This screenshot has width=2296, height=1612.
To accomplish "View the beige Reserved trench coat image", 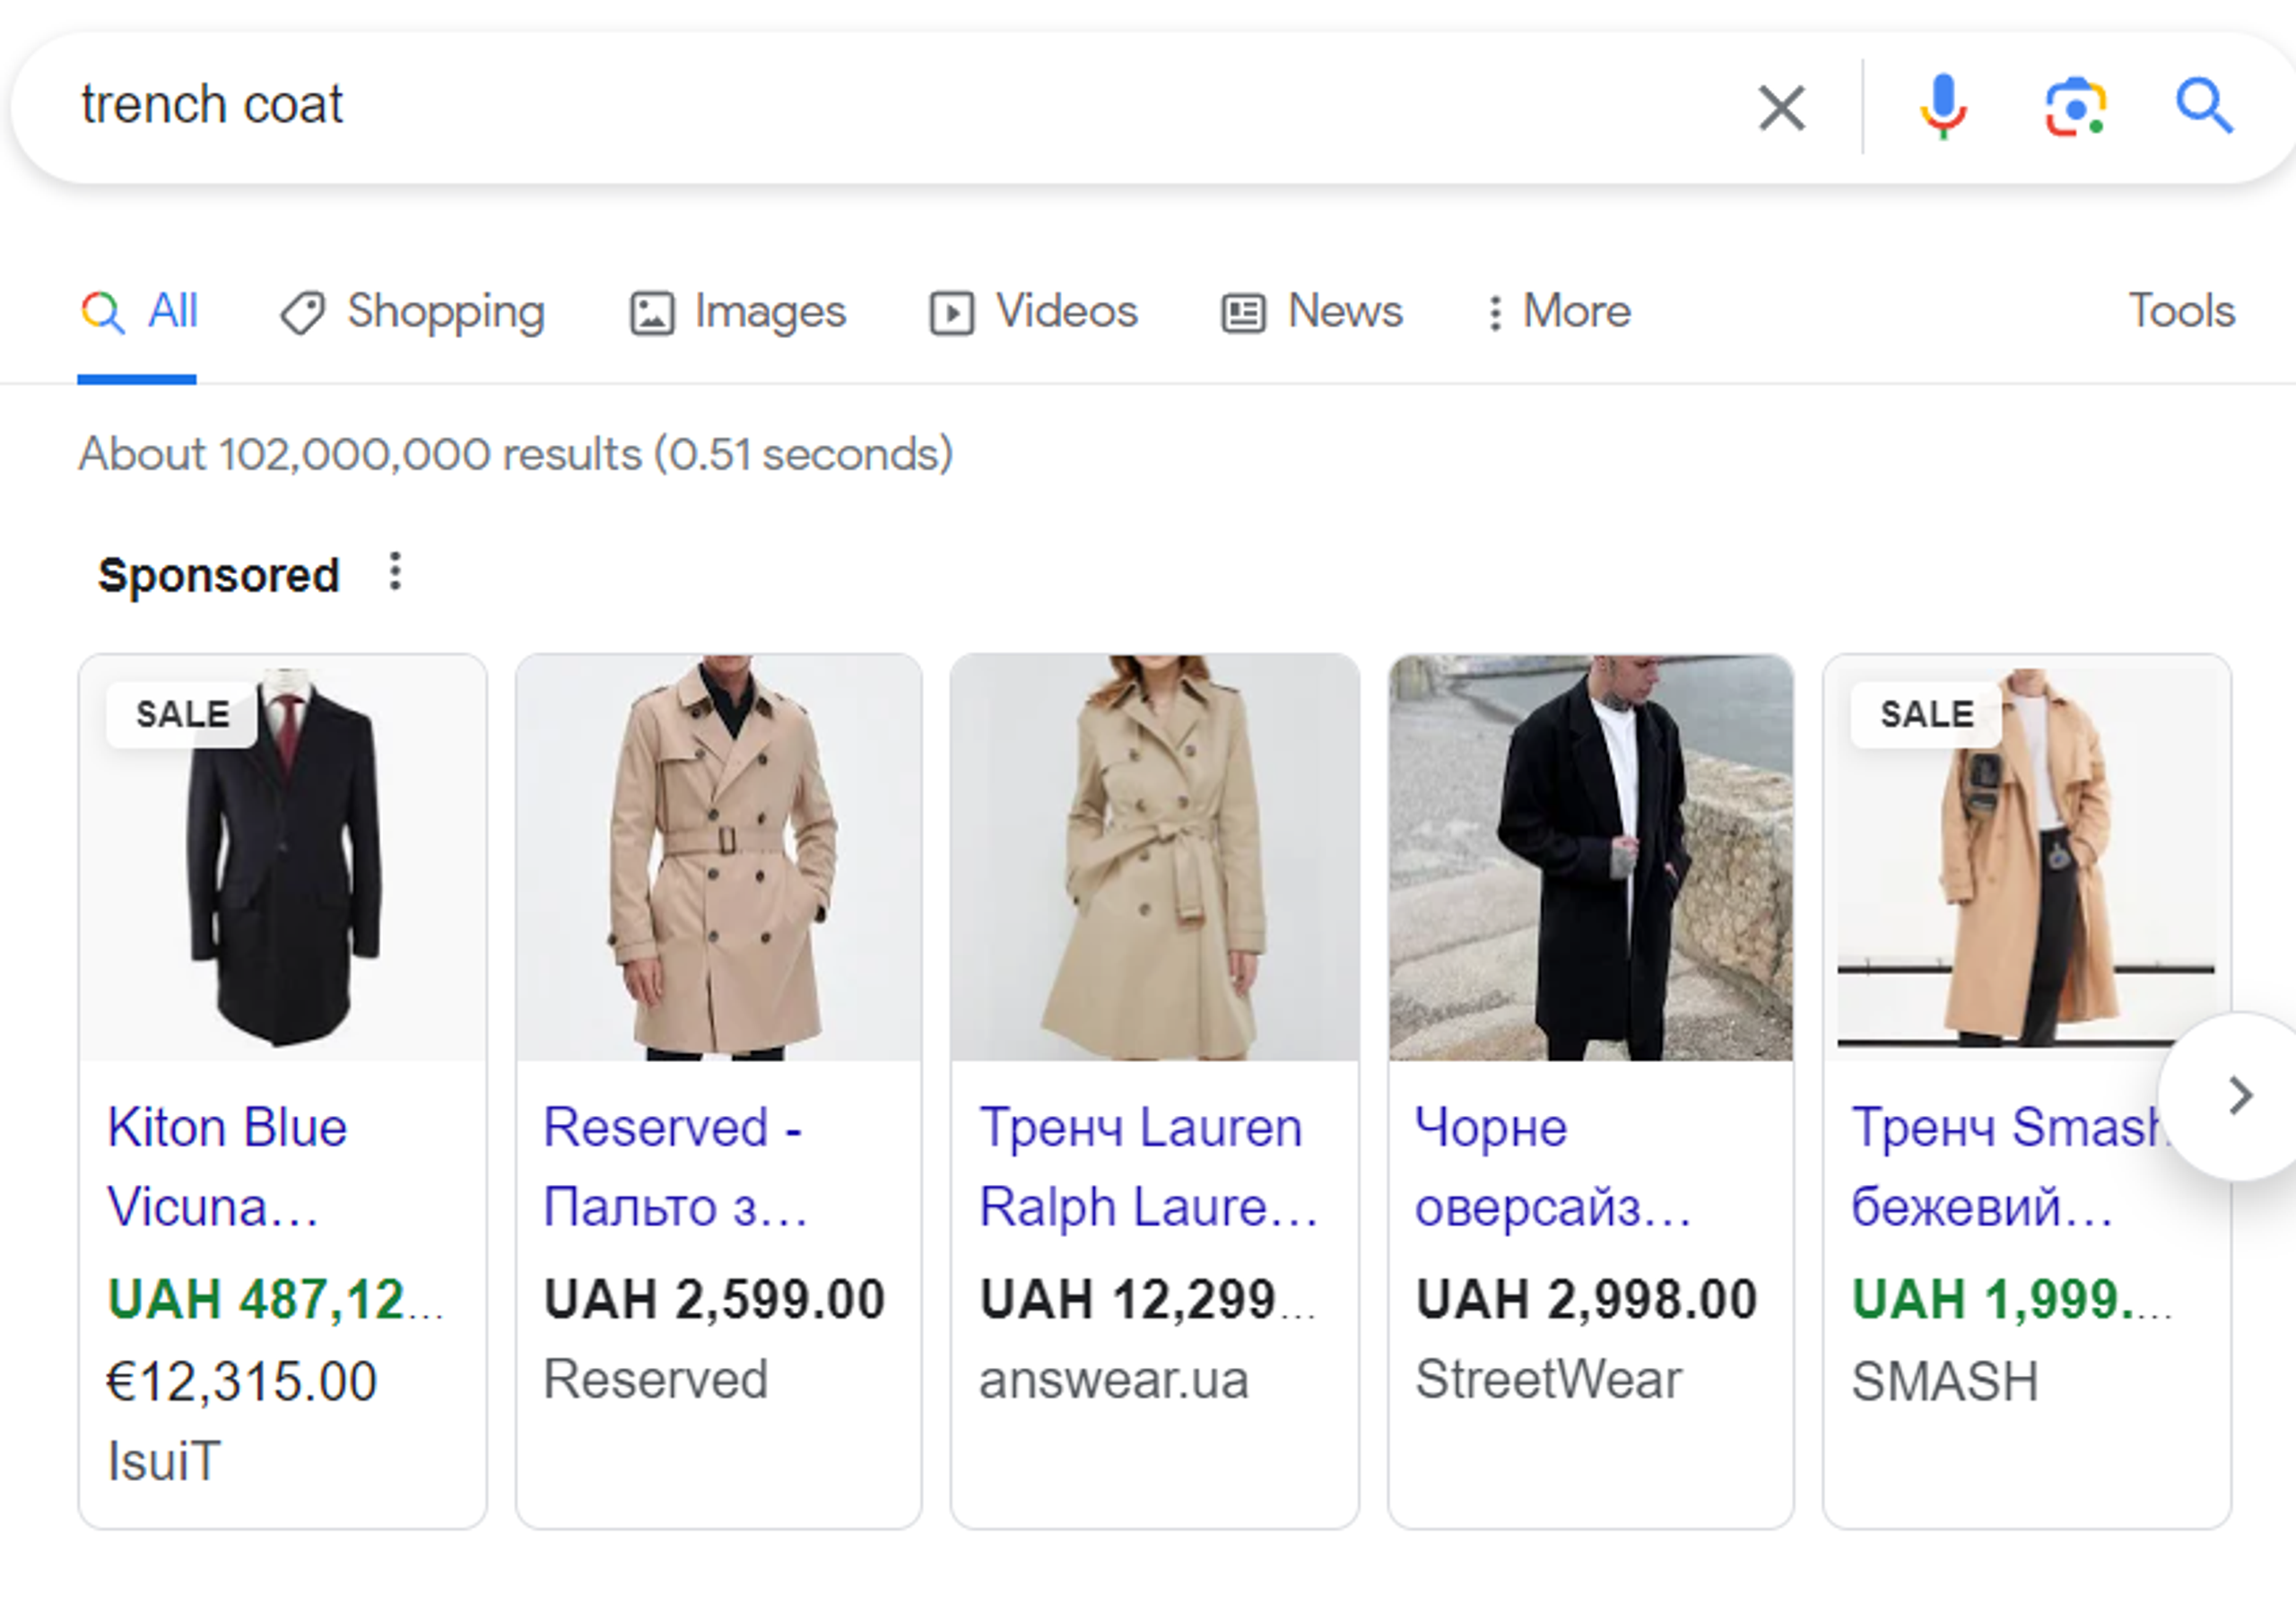I will point(719,857).
